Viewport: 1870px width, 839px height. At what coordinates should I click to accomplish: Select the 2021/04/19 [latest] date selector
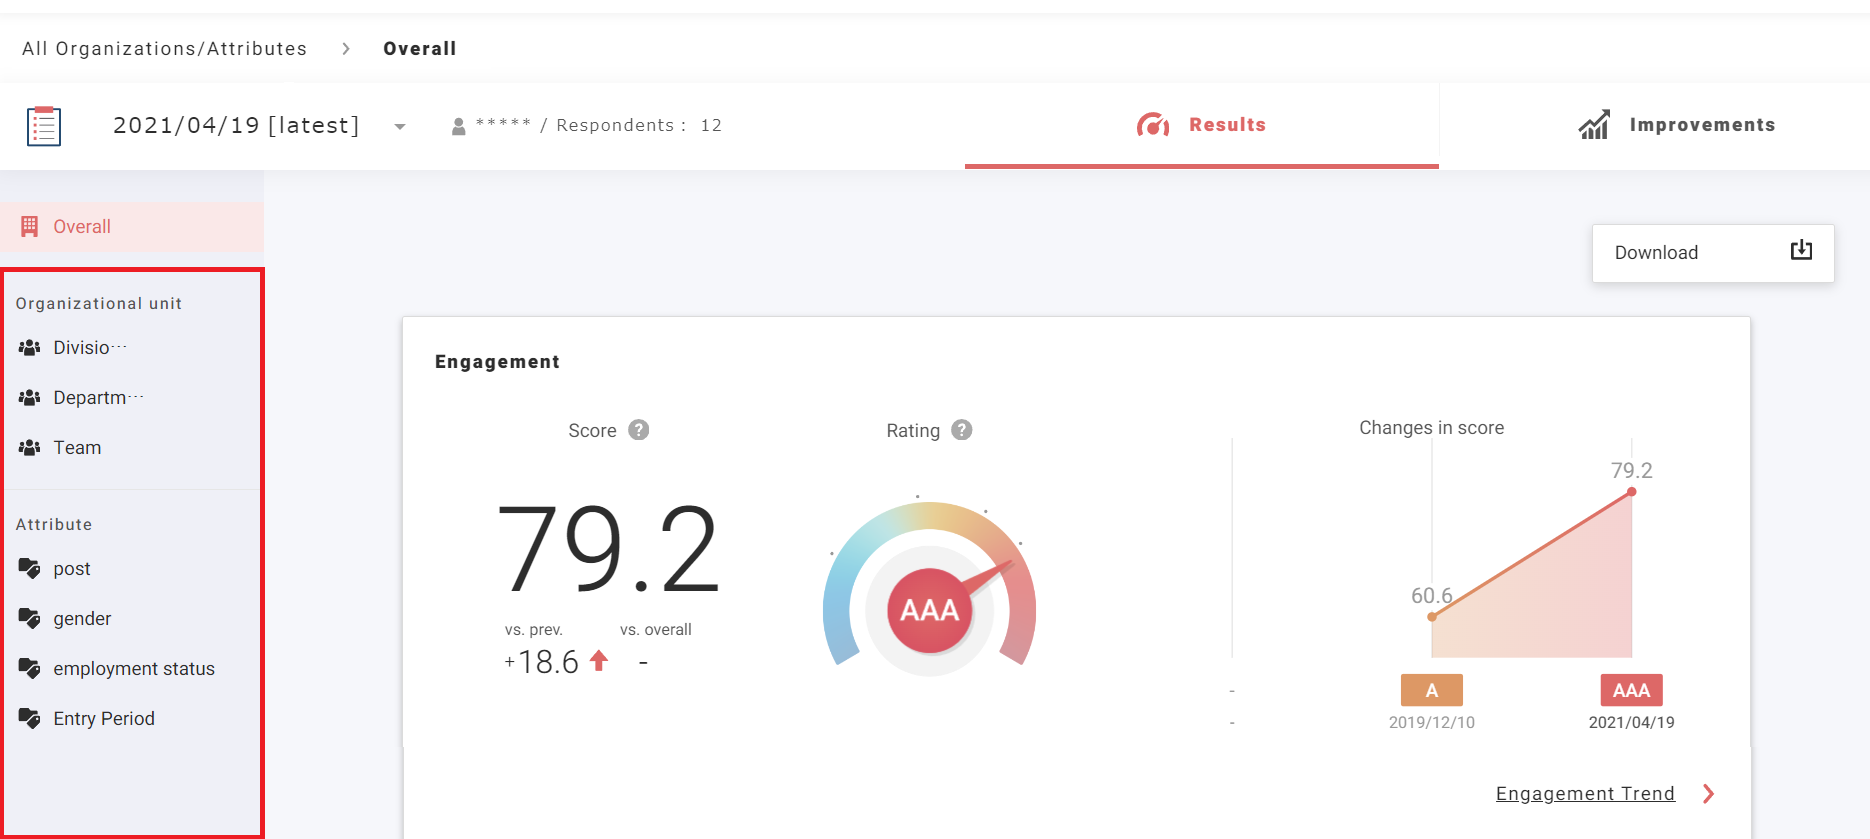236,125
